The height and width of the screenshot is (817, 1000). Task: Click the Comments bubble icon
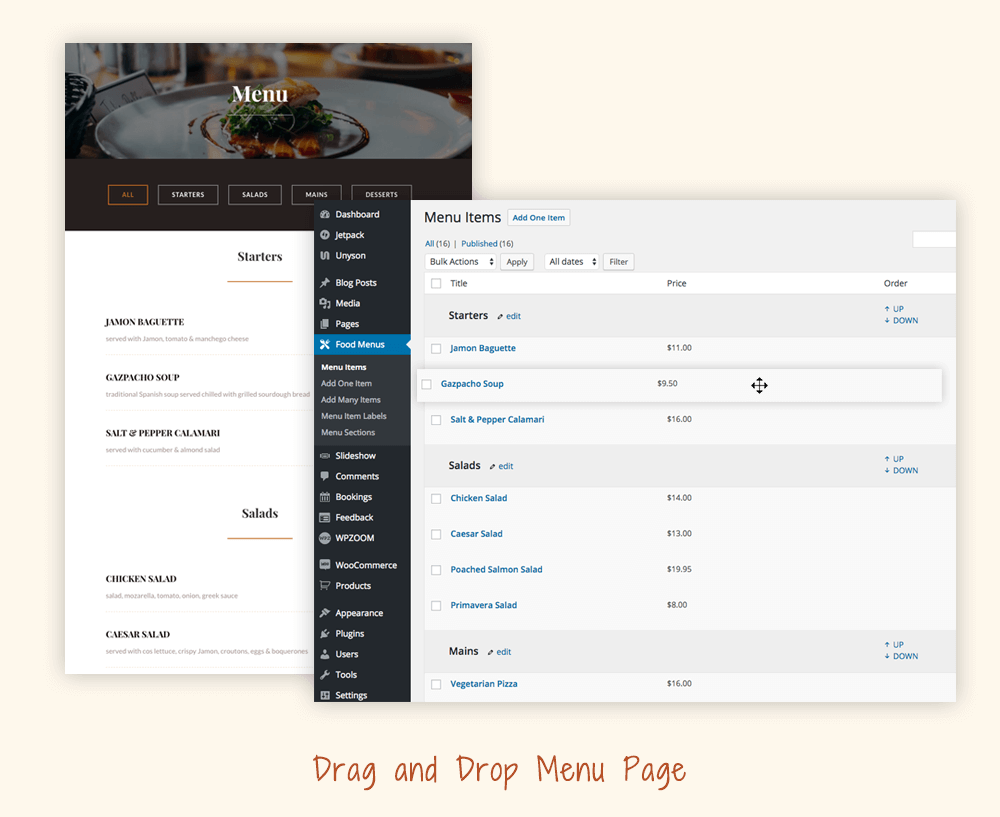click(325, 476)
